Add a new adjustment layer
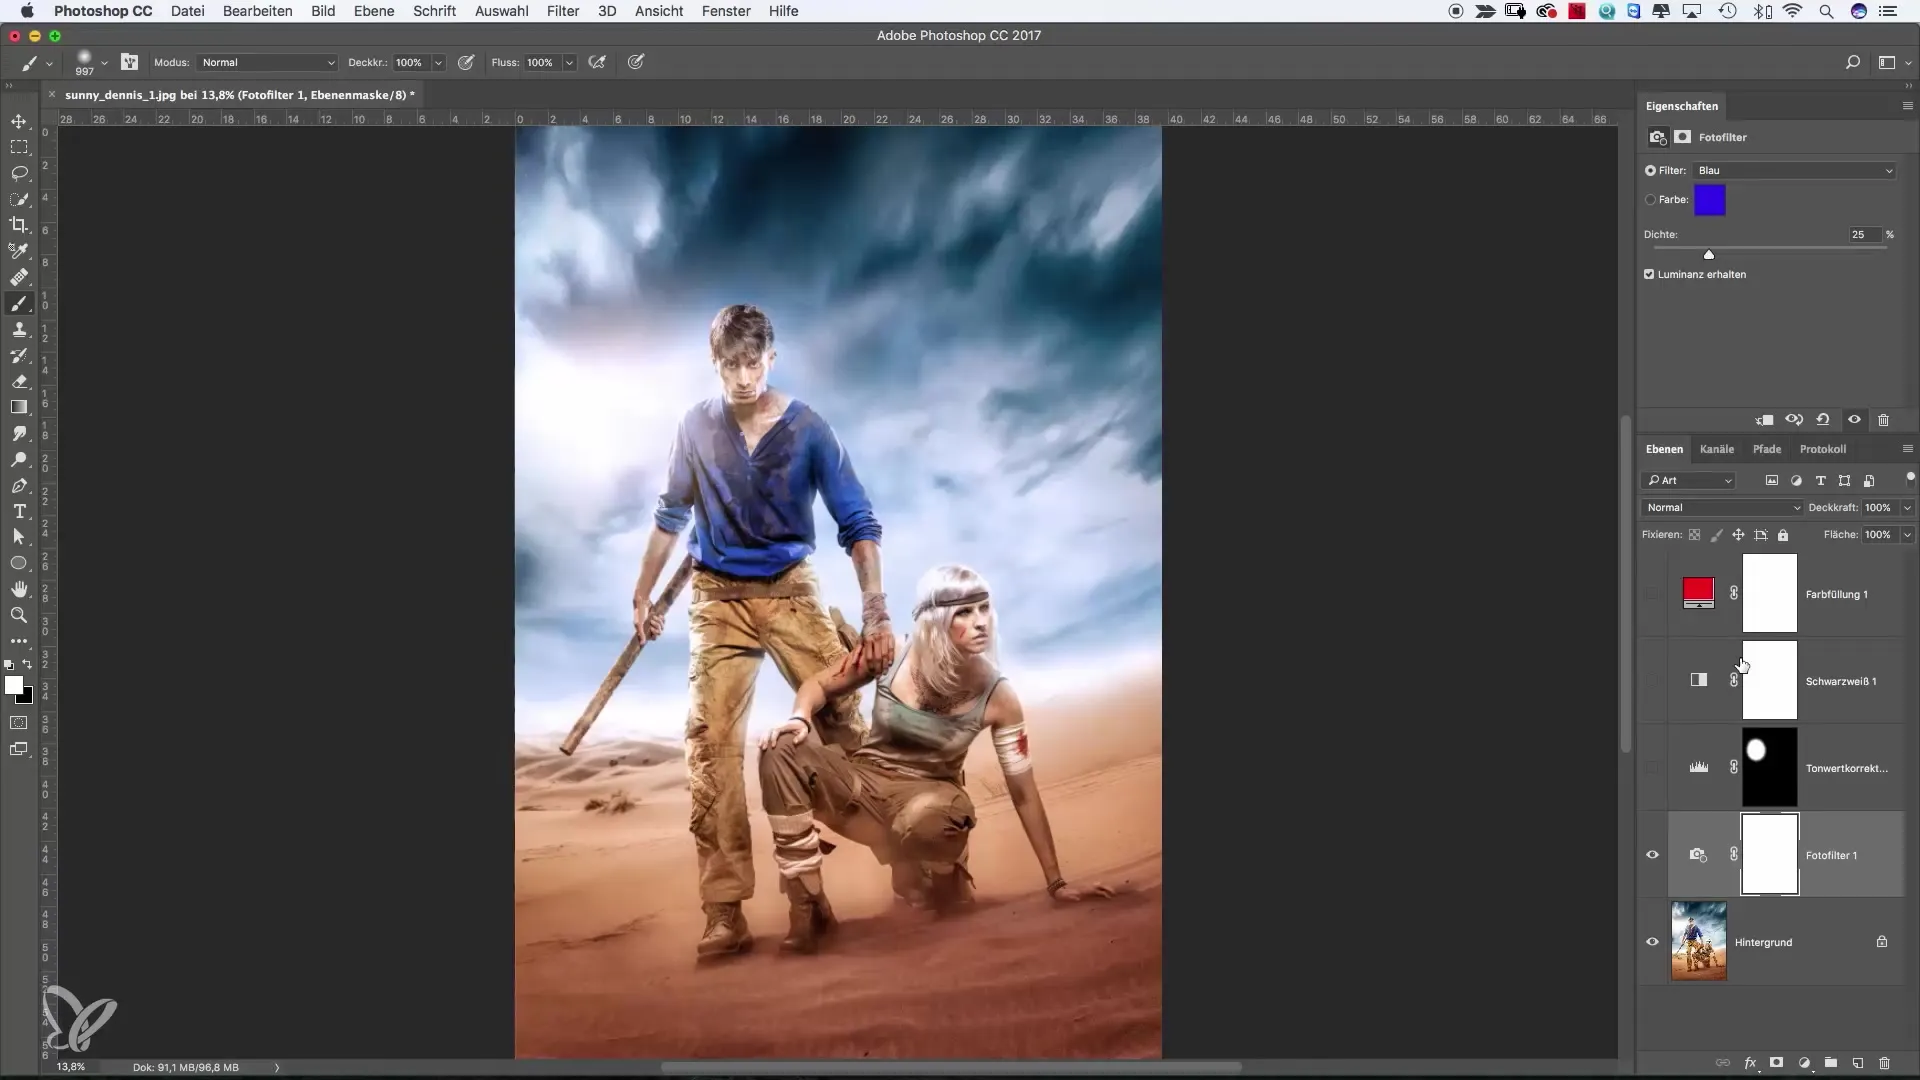The height and width of the screenshot is (1080, 1920). (x=1804, y=1063)
